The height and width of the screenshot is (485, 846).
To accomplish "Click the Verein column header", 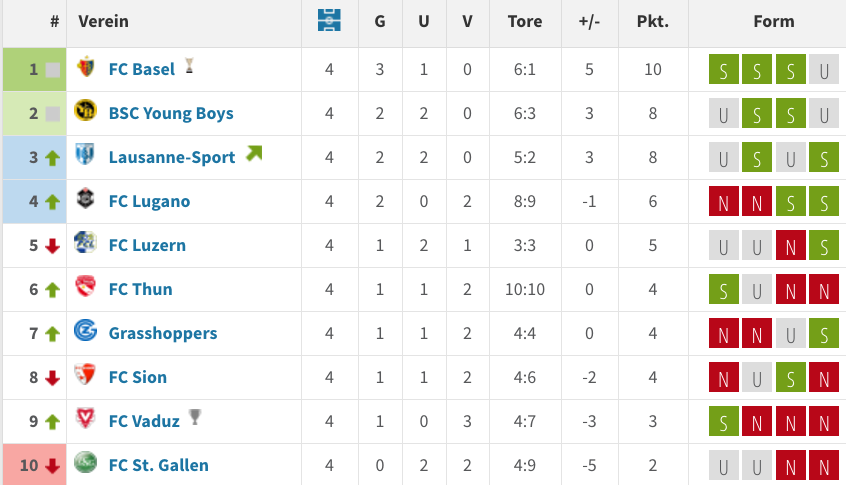I will coord(104,22).
